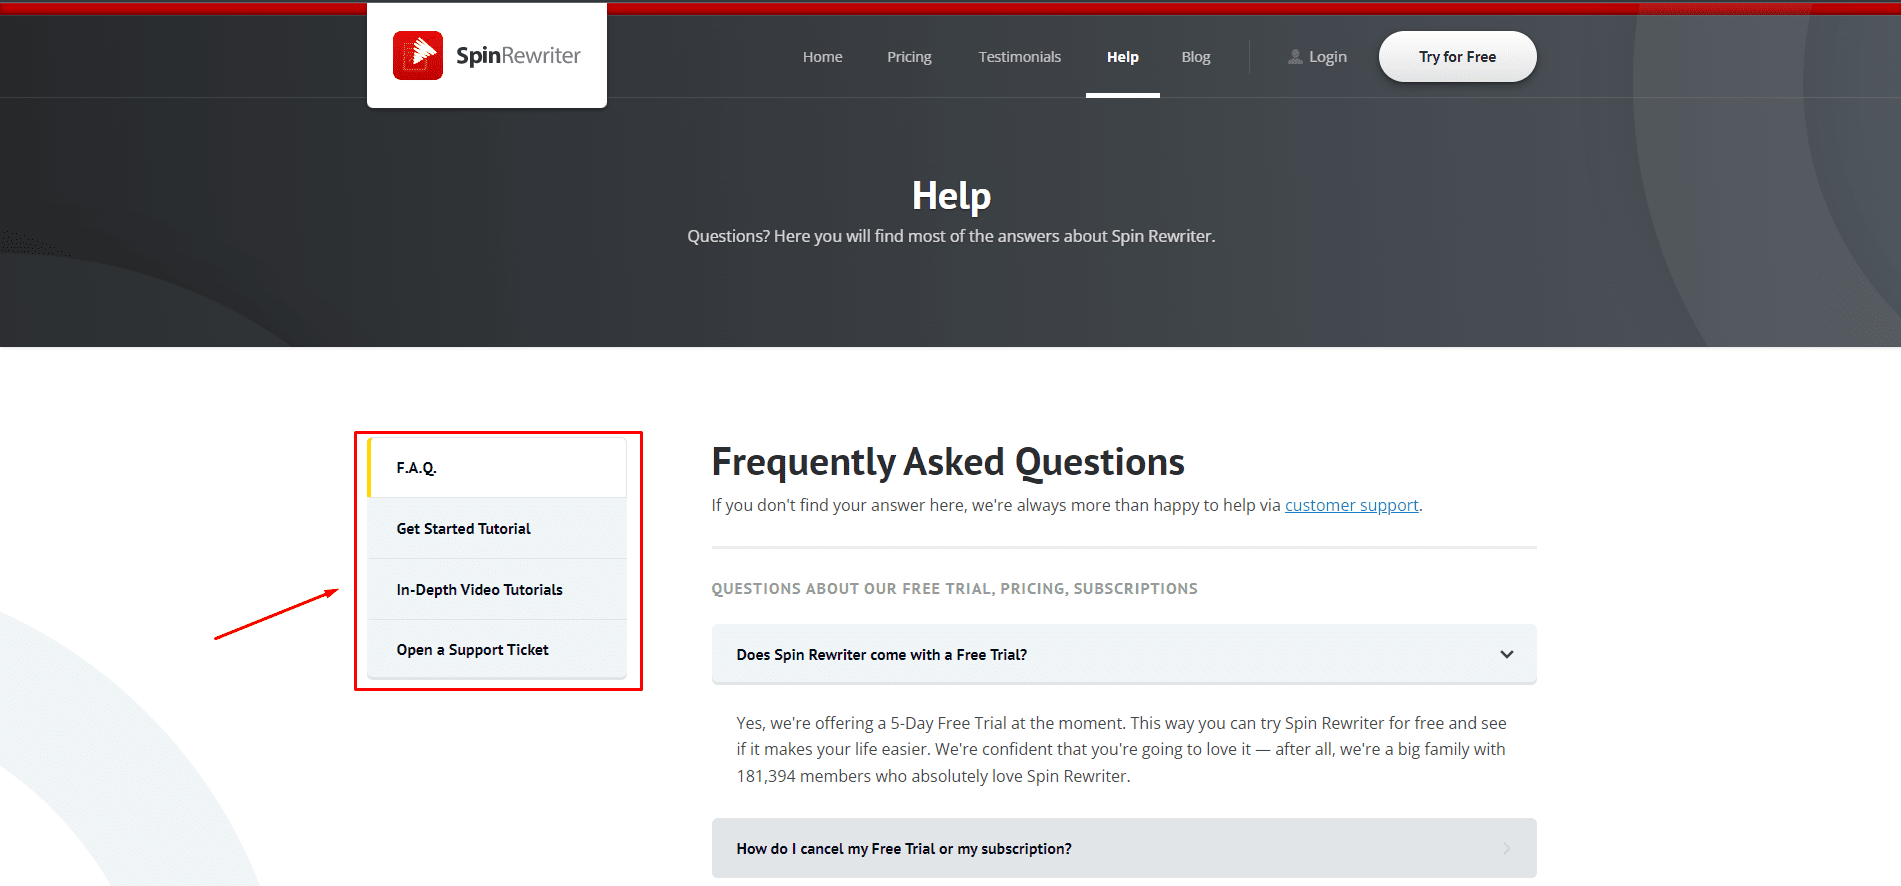Image resolution: width=1901 pixels, height=886 pixels.
Task: Click 'Does Spin Rewriter come with a Free Trial?'
Action: point(1123,654)
